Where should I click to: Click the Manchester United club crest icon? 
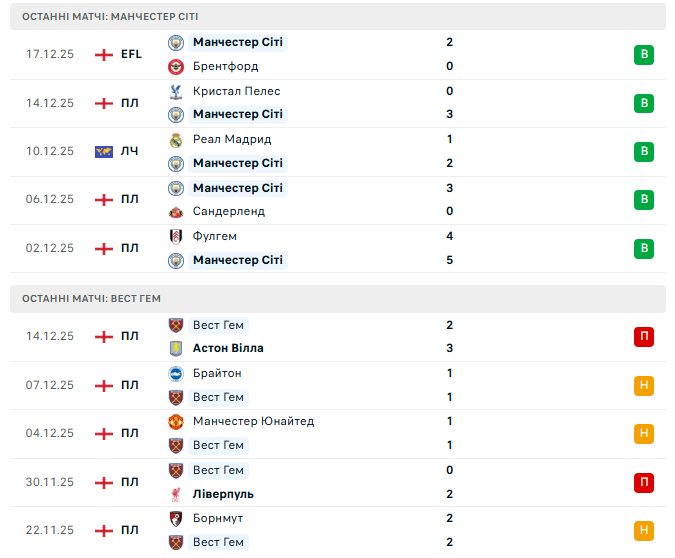(176, 421)
